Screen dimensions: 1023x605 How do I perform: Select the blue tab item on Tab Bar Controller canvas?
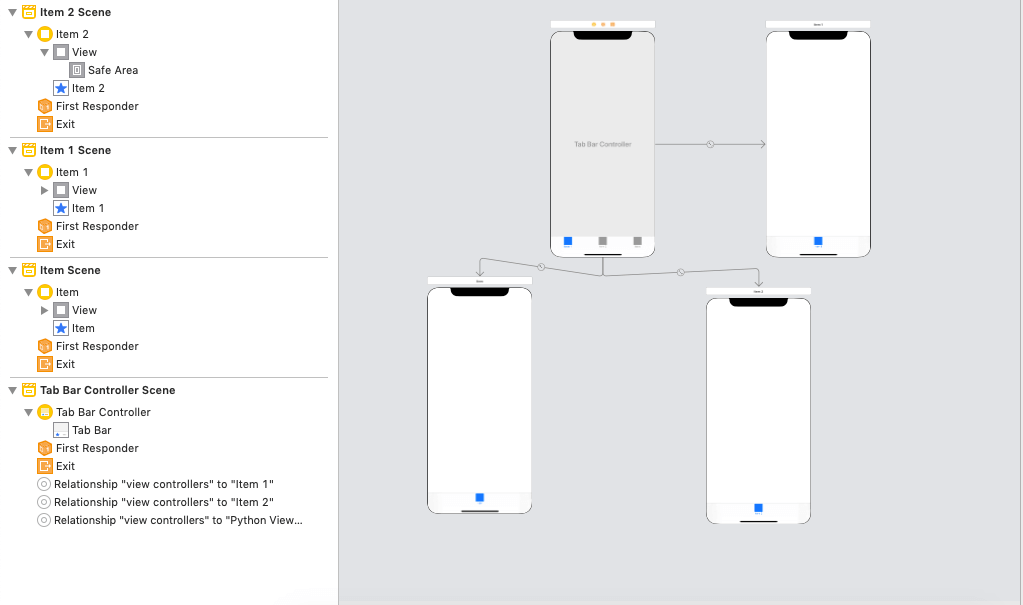pyautogui.click(x=568, y=240)
